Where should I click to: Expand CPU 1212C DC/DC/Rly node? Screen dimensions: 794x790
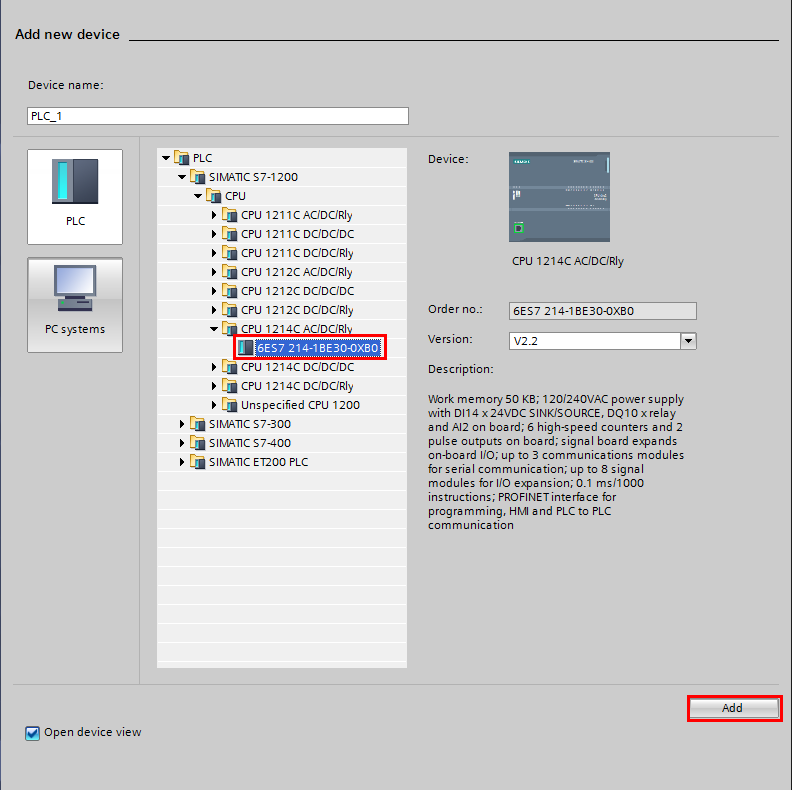[x=214, y=310]
